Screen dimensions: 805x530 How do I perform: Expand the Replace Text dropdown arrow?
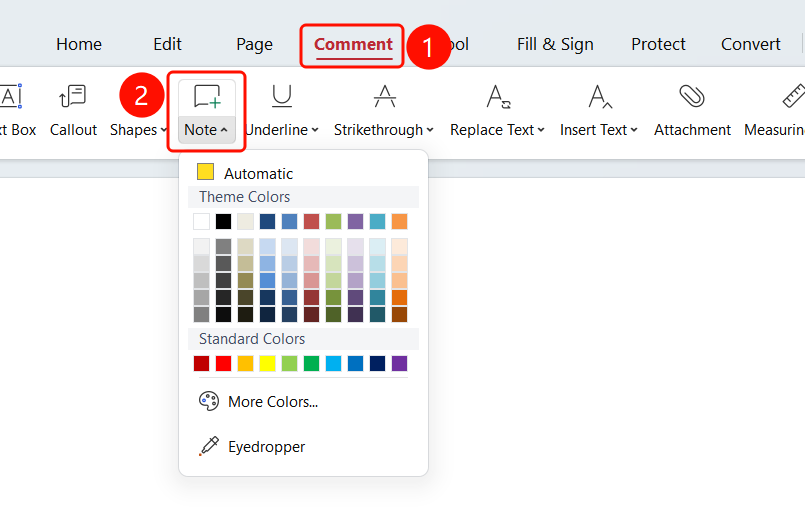click(541, 130)
